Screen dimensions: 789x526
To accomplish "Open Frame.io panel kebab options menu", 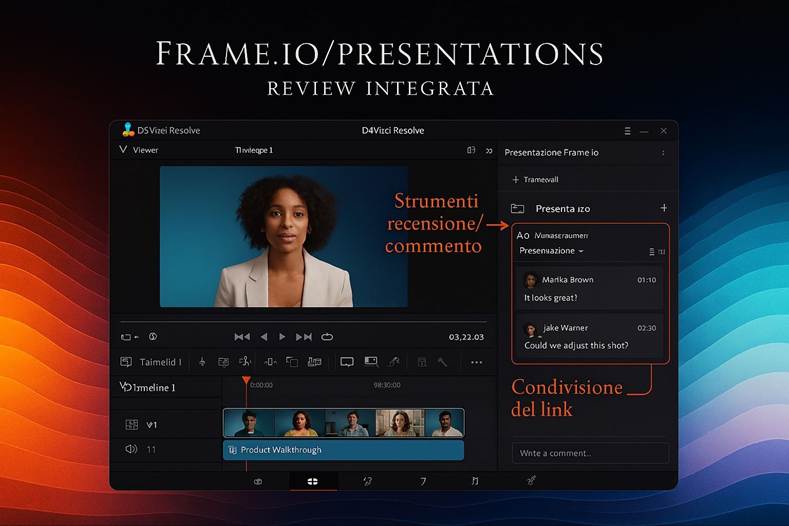I will click(x=663, y=153).
